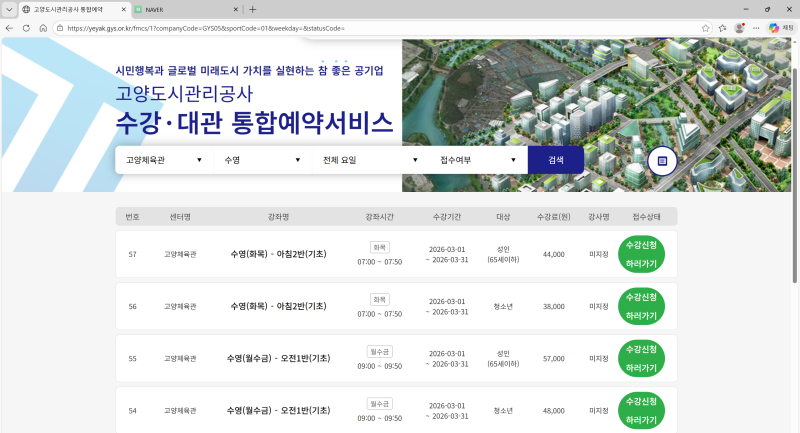This screenshot has width=800, height=433.
Task: Open the favorites list icon
Action: [x=722, y=28]
